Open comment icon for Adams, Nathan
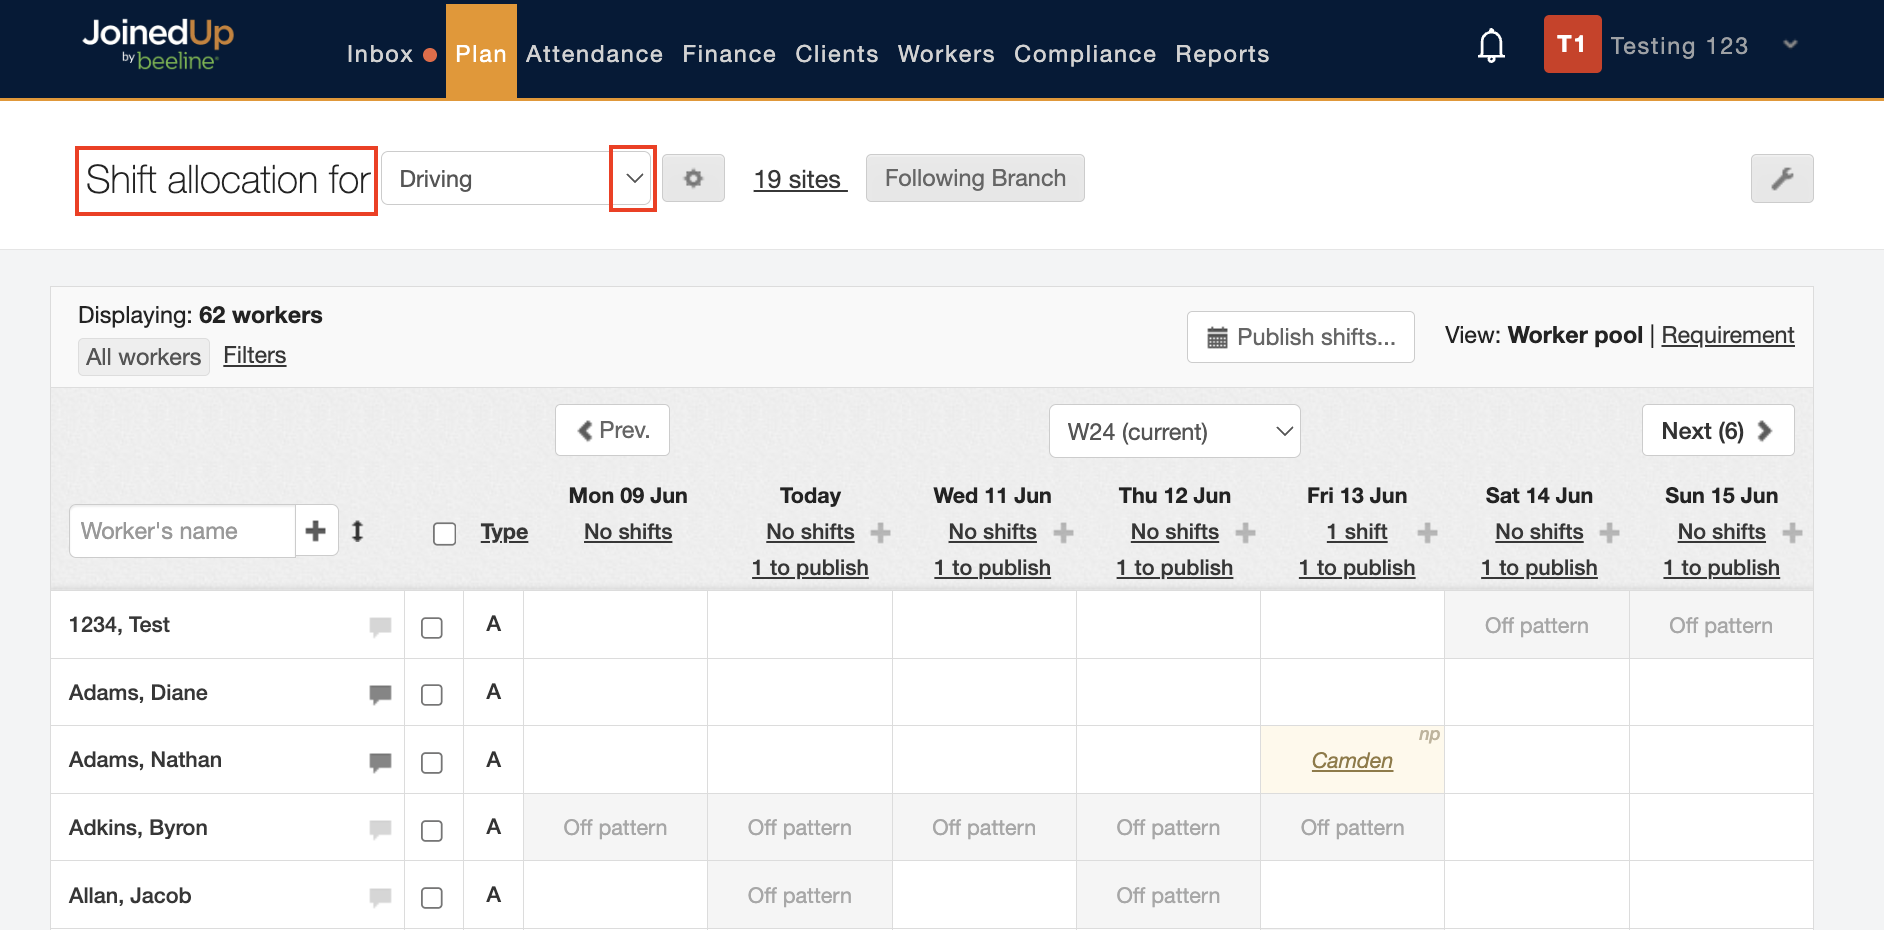This screenshot has height=930, width=1884. [x=380, y=762]
